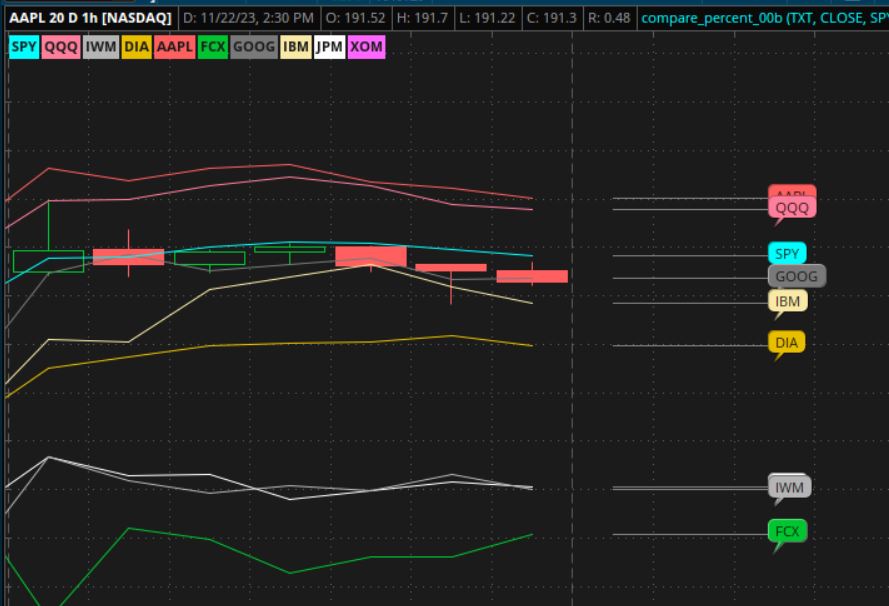889x606 pixels.
Task: Click the high price H: 191.7
Action: pyautogui.click(x=422, y=18)
